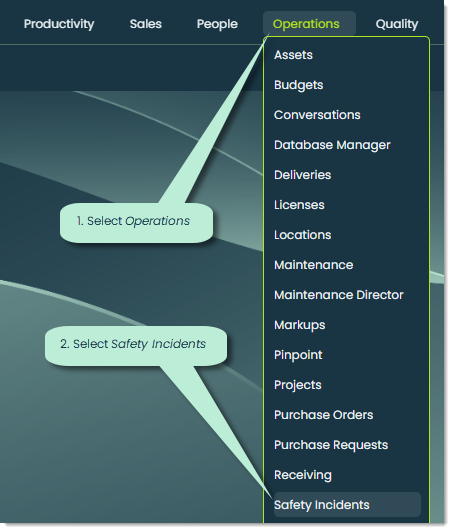This screenshot has height=531, width=452.
Task: Open the Productivity menu
Action: click(x=59, y=24)
